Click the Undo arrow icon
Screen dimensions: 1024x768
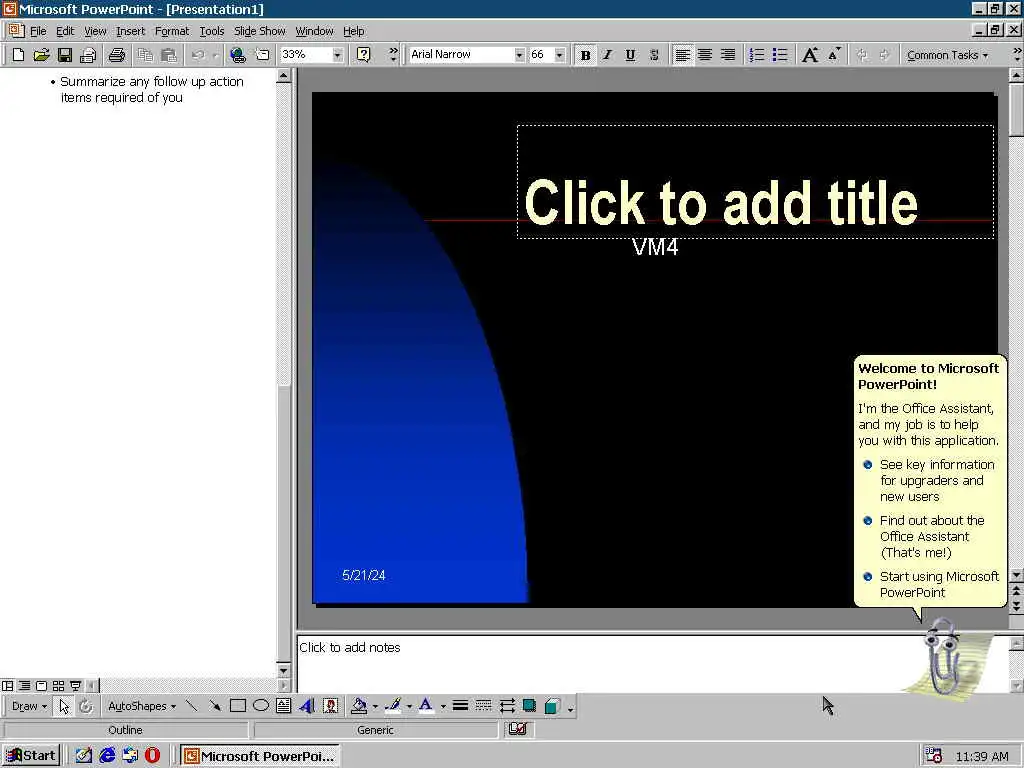(x=198, y=56)
